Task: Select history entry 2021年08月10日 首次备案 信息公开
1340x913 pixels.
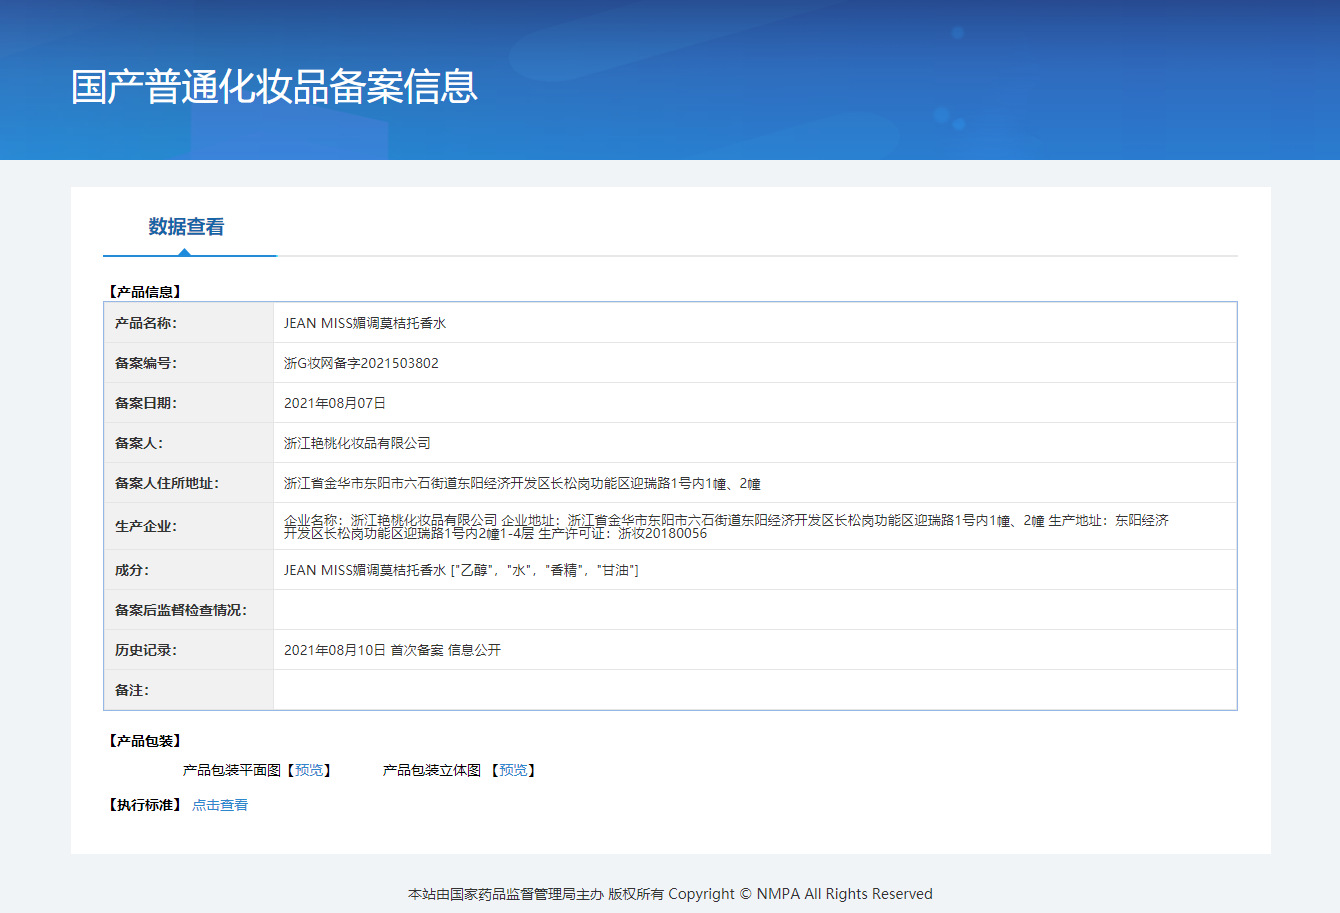Action: click(x=392, y=650)
